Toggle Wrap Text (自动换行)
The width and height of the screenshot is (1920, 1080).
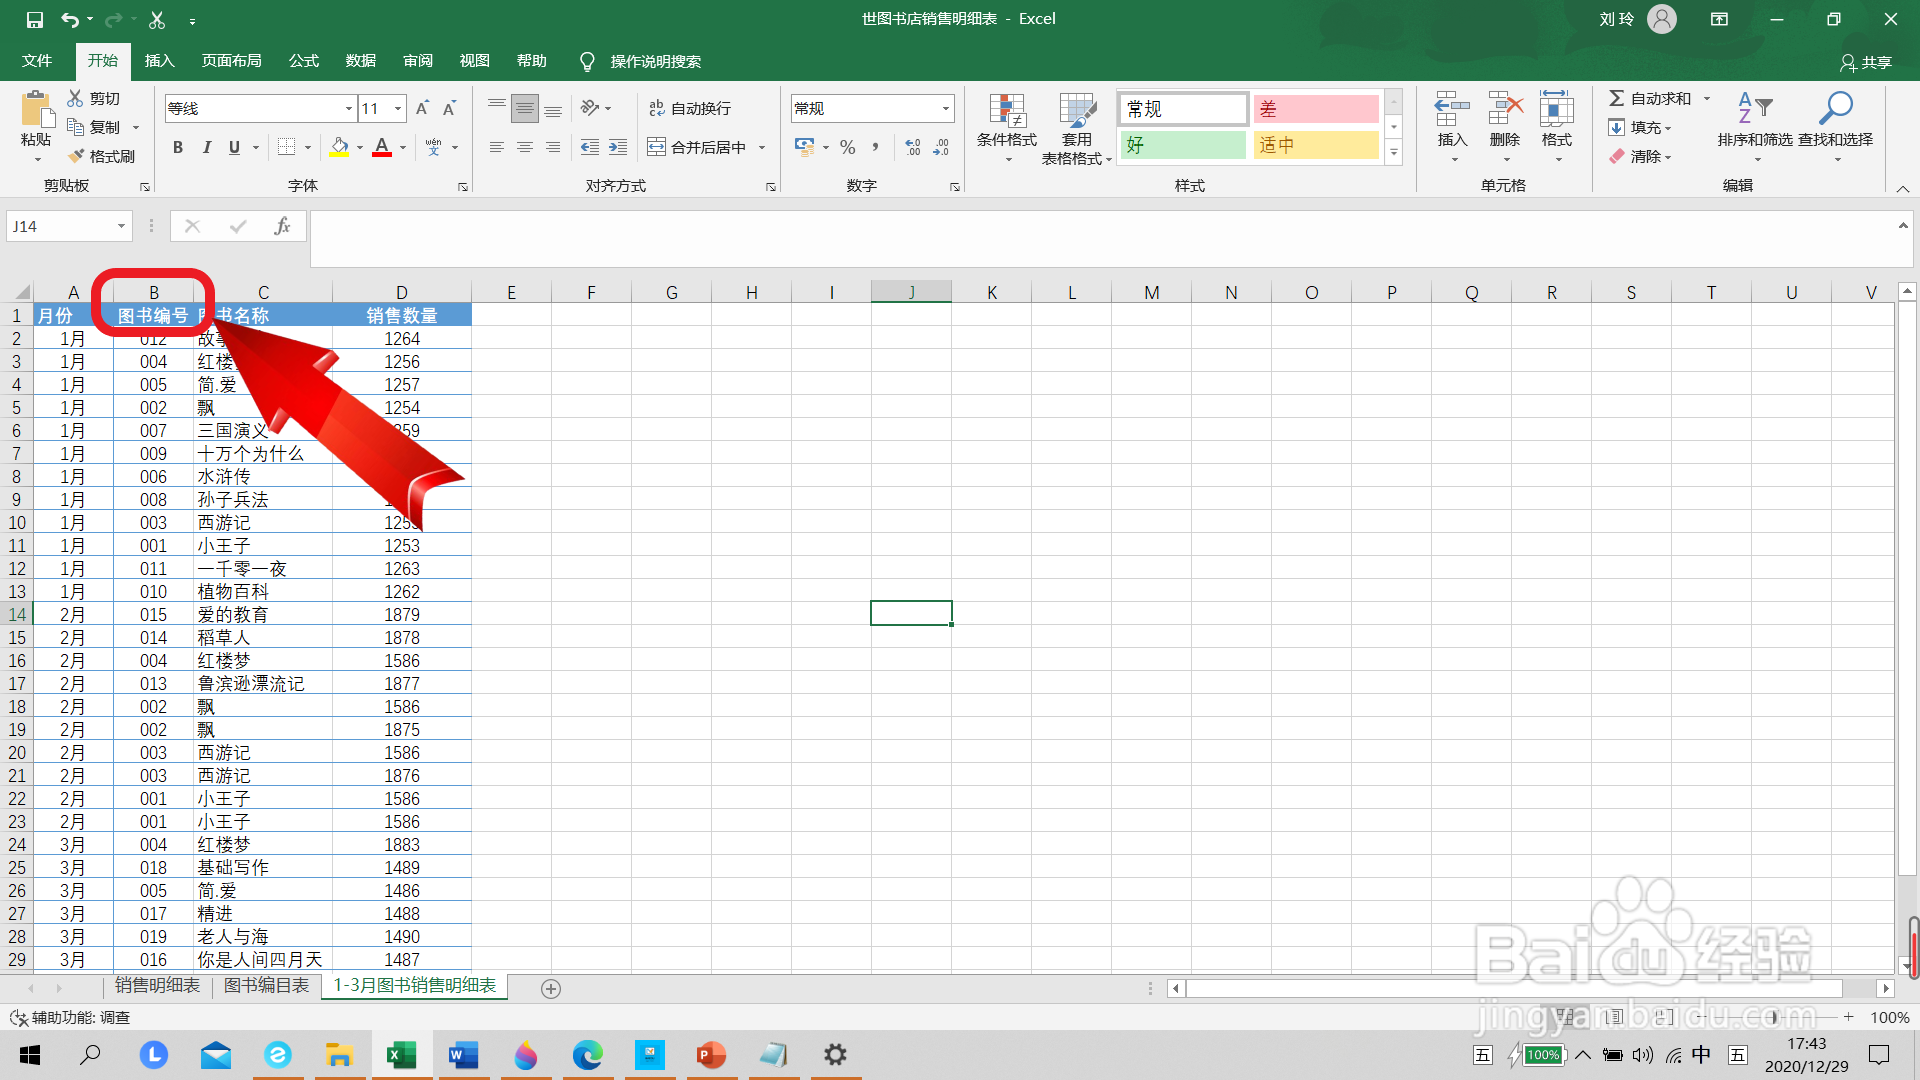[690, 108]
